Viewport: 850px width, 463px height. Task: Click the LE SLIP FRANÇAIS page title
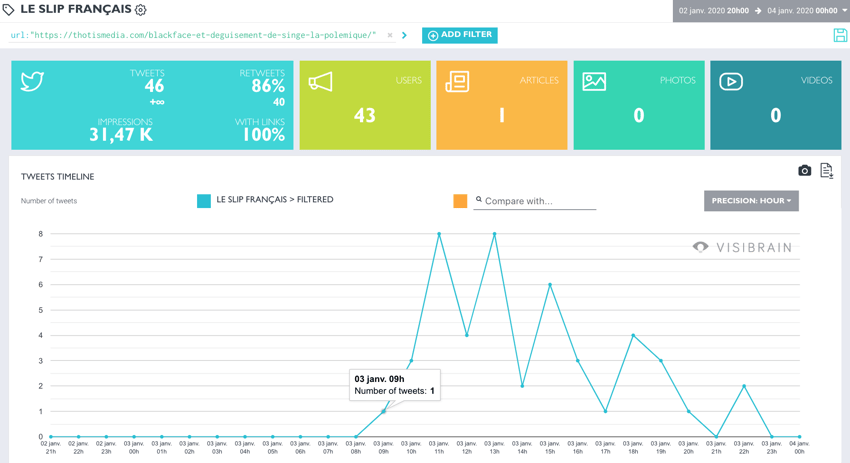(76, 9)
